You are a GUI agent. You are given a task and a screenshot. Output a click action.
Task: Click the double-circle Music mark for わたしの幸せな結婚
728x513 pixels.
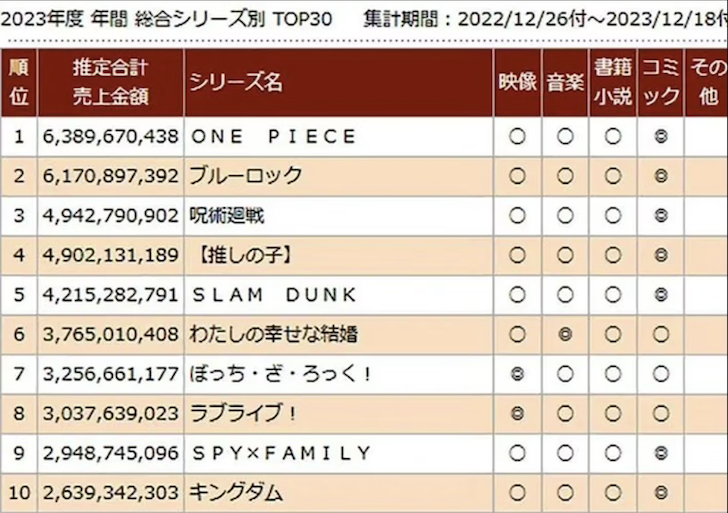point(565,334)
